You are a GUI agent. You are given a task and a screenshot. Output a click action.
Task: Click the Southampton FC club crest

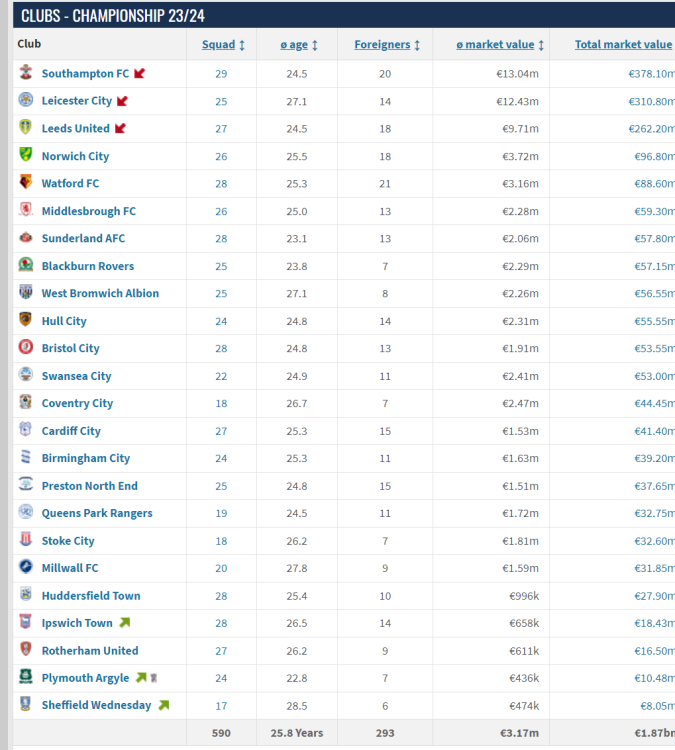[26, 73]
